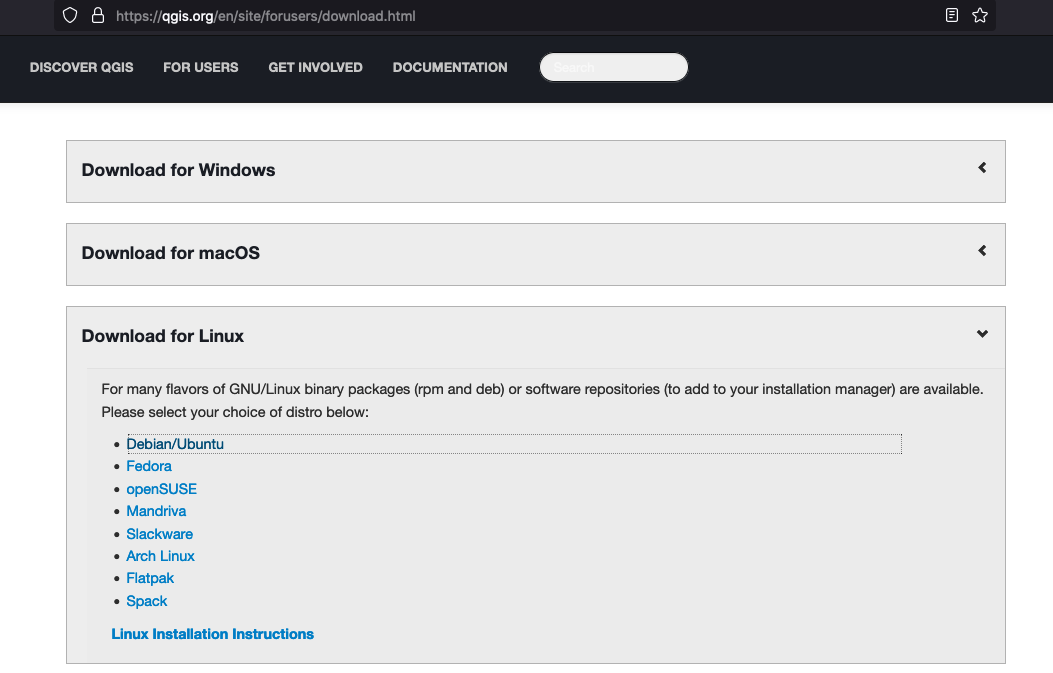This screenshot has width=1053, height=673.
Task: Open the Fedora download link
Action: pyautogui.click(x=149, y=466)
